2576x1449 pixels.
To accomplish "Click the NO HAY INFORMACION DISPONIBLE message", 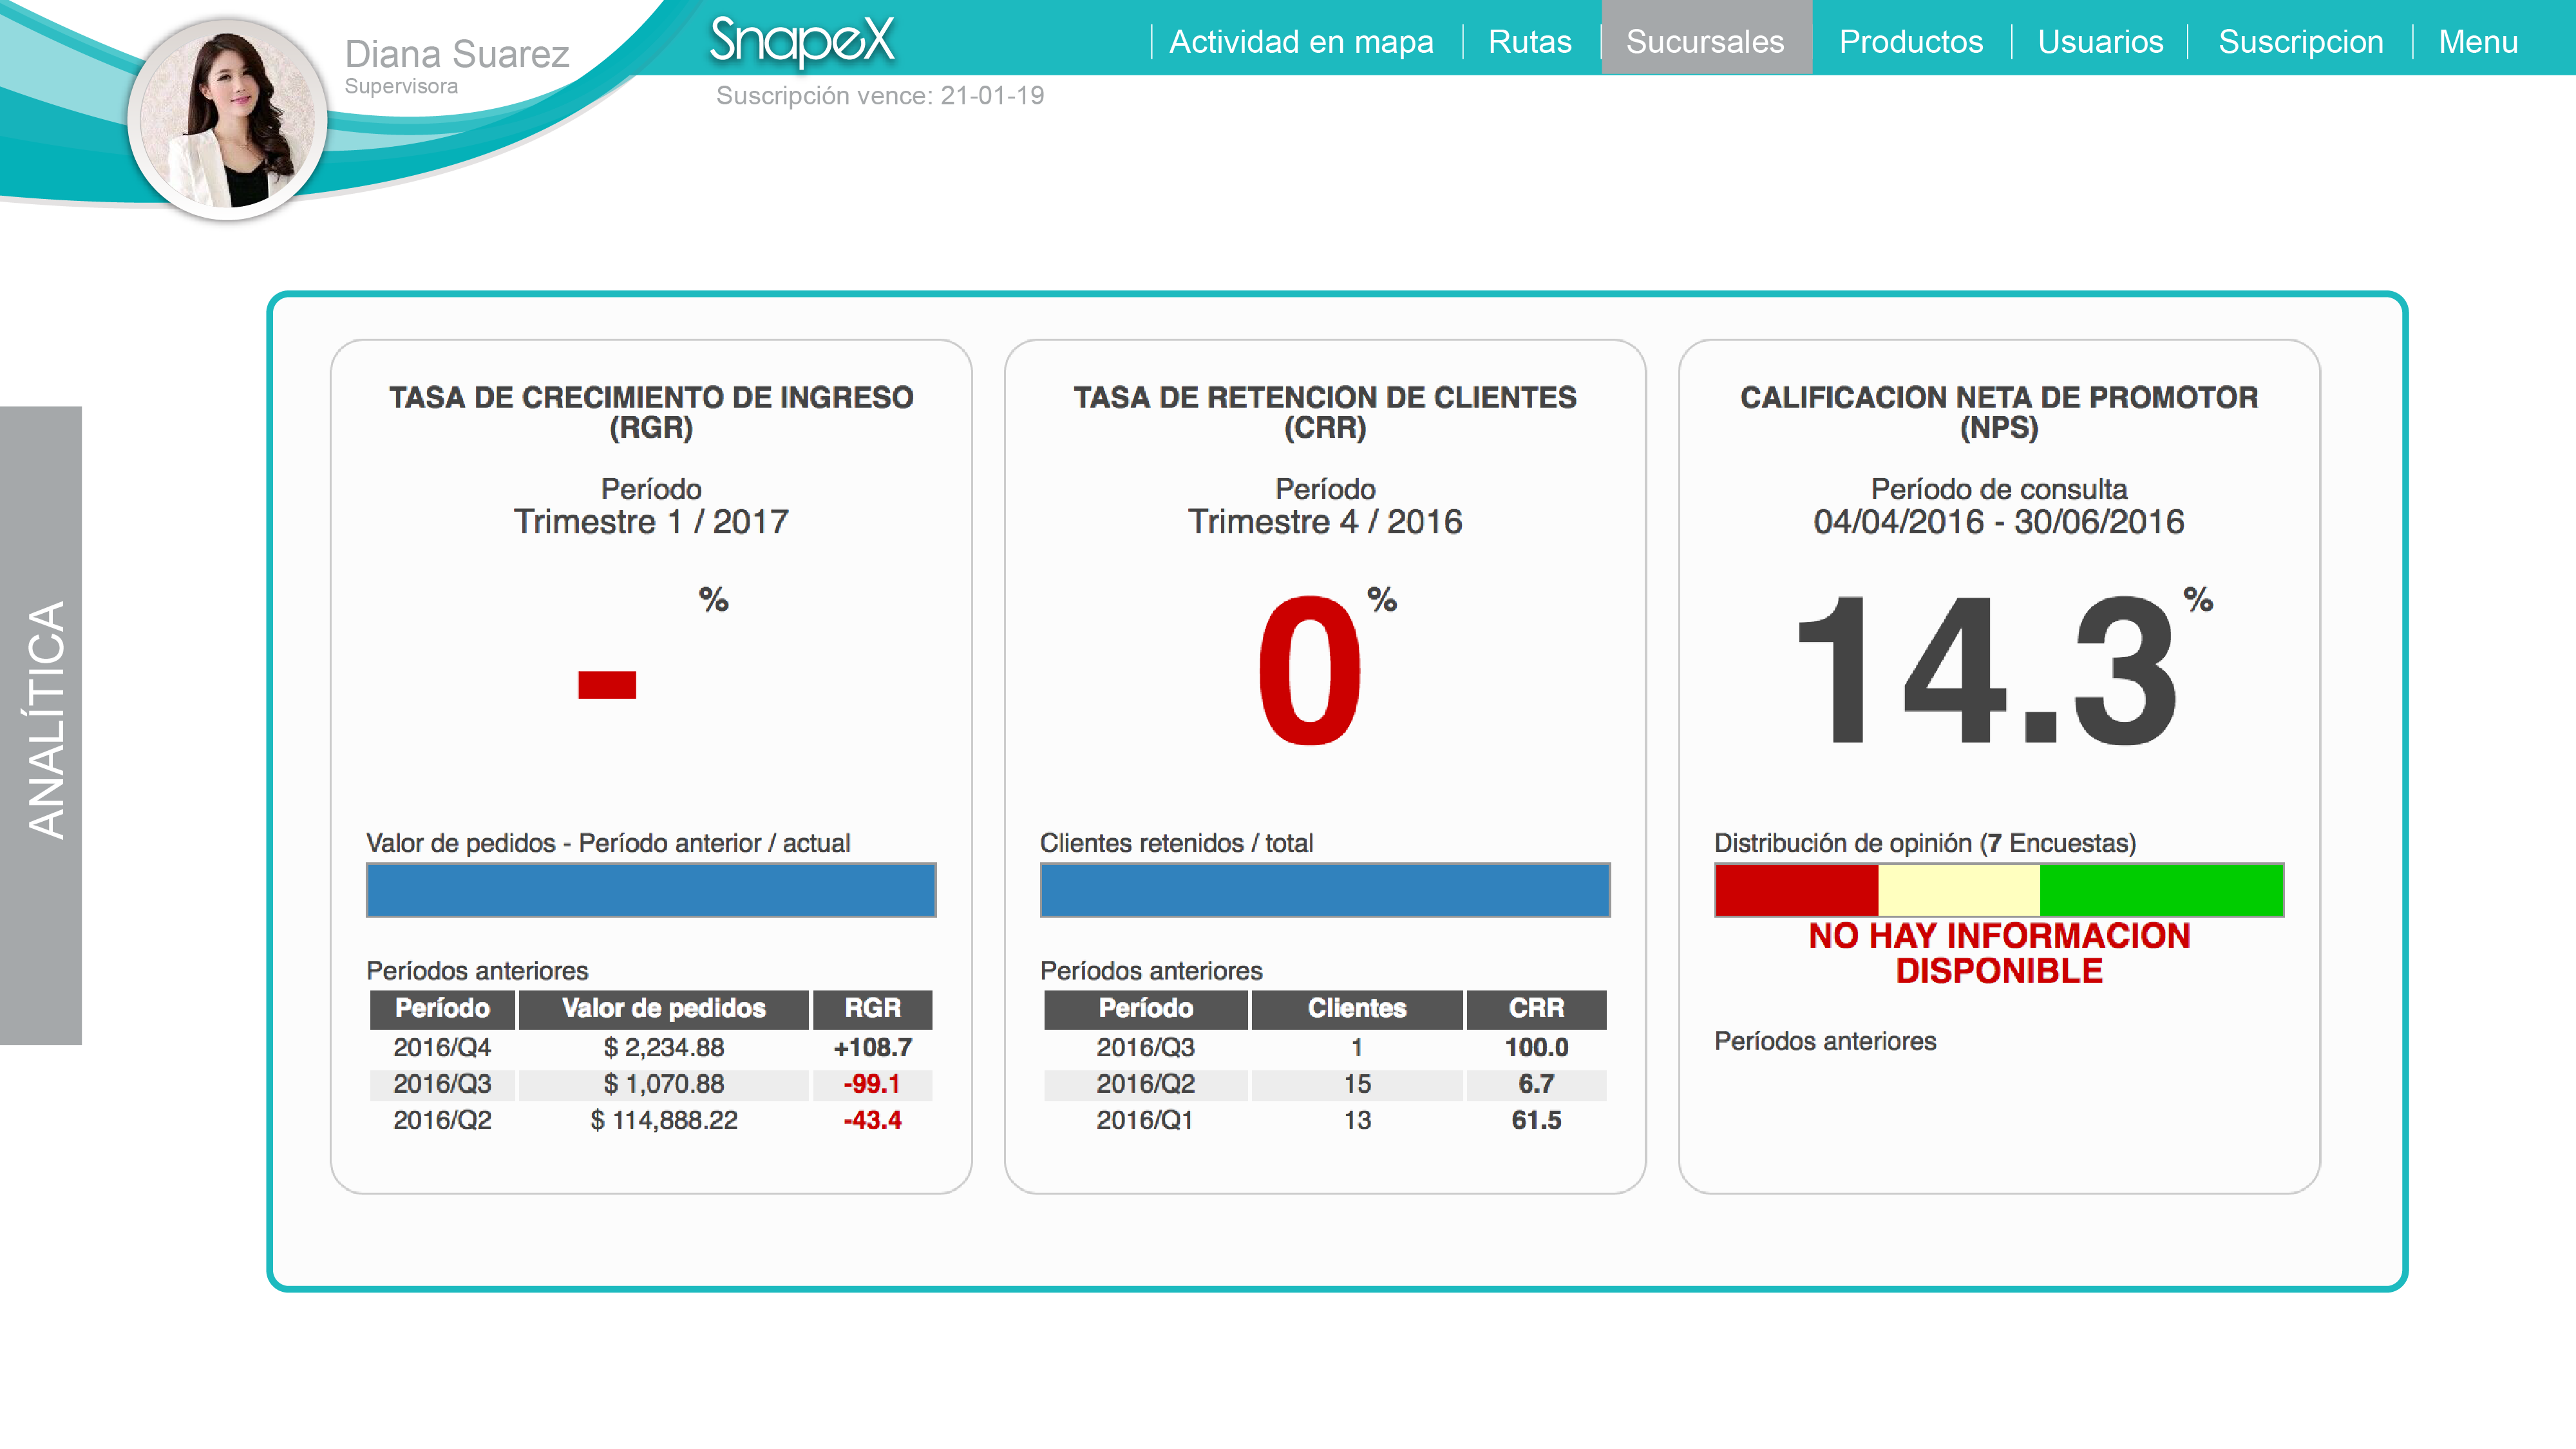I will click(x=1999, y=953).
